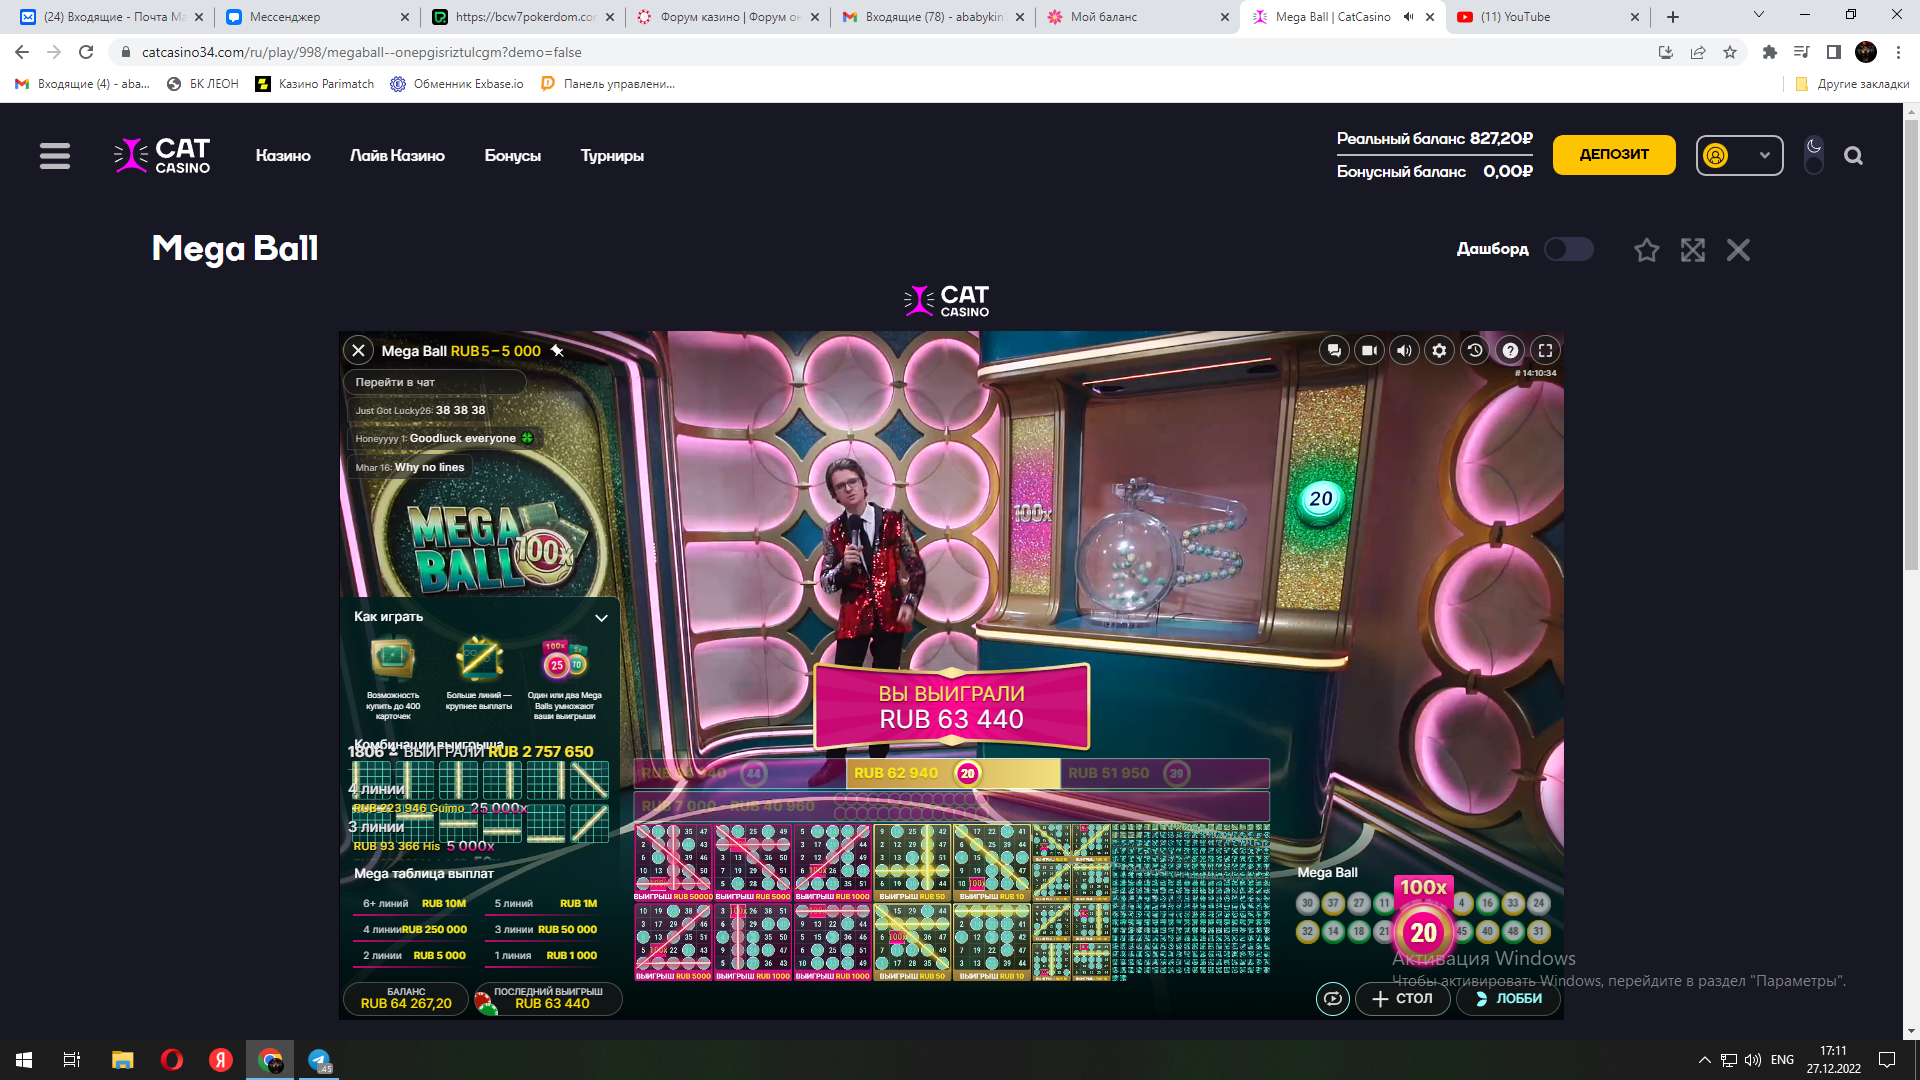Collapse the Как играть panel

(x=601, y=617)
